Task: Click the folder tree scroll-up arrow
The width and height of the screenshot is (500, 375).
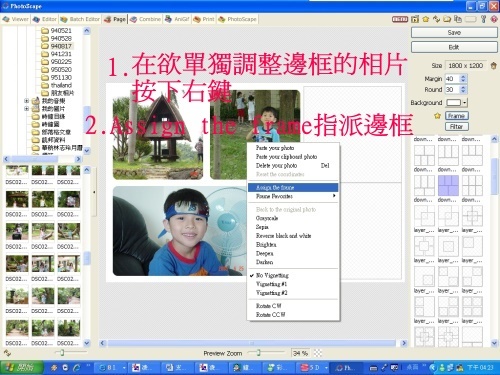Action: click(87, 31)
